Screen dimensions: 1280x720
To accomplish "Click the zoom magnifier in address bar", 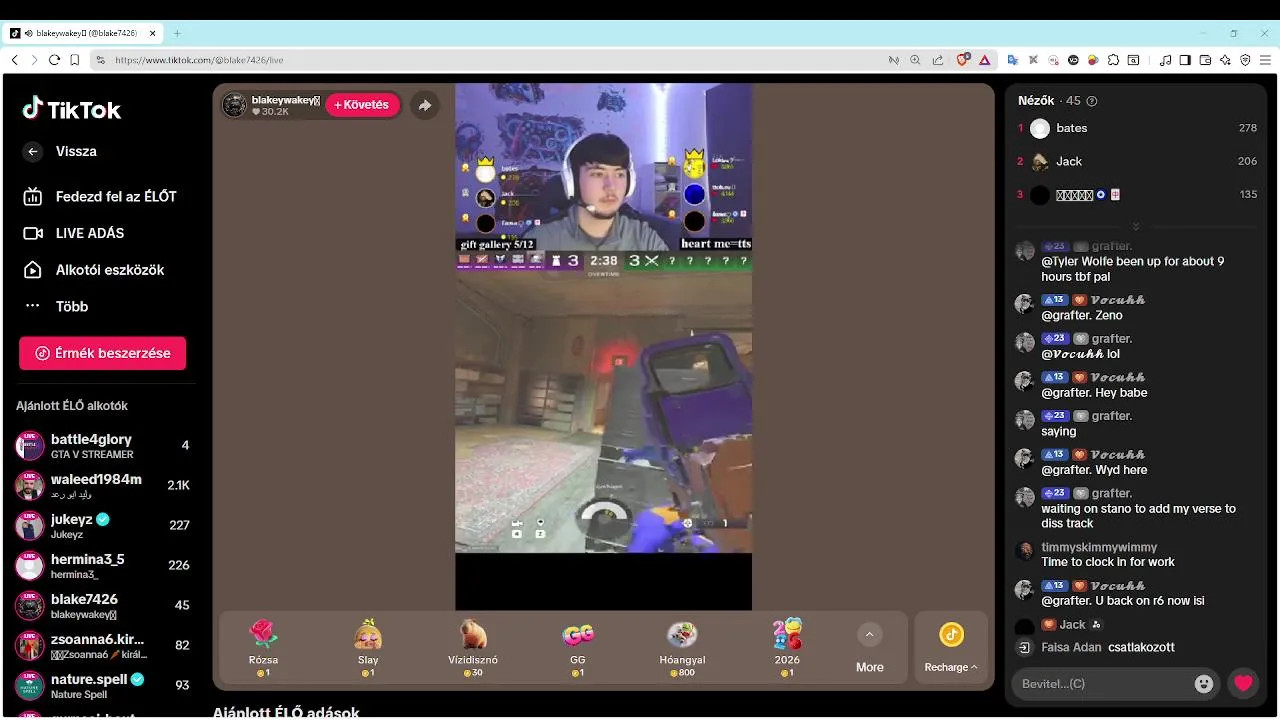I will [915, 60].
